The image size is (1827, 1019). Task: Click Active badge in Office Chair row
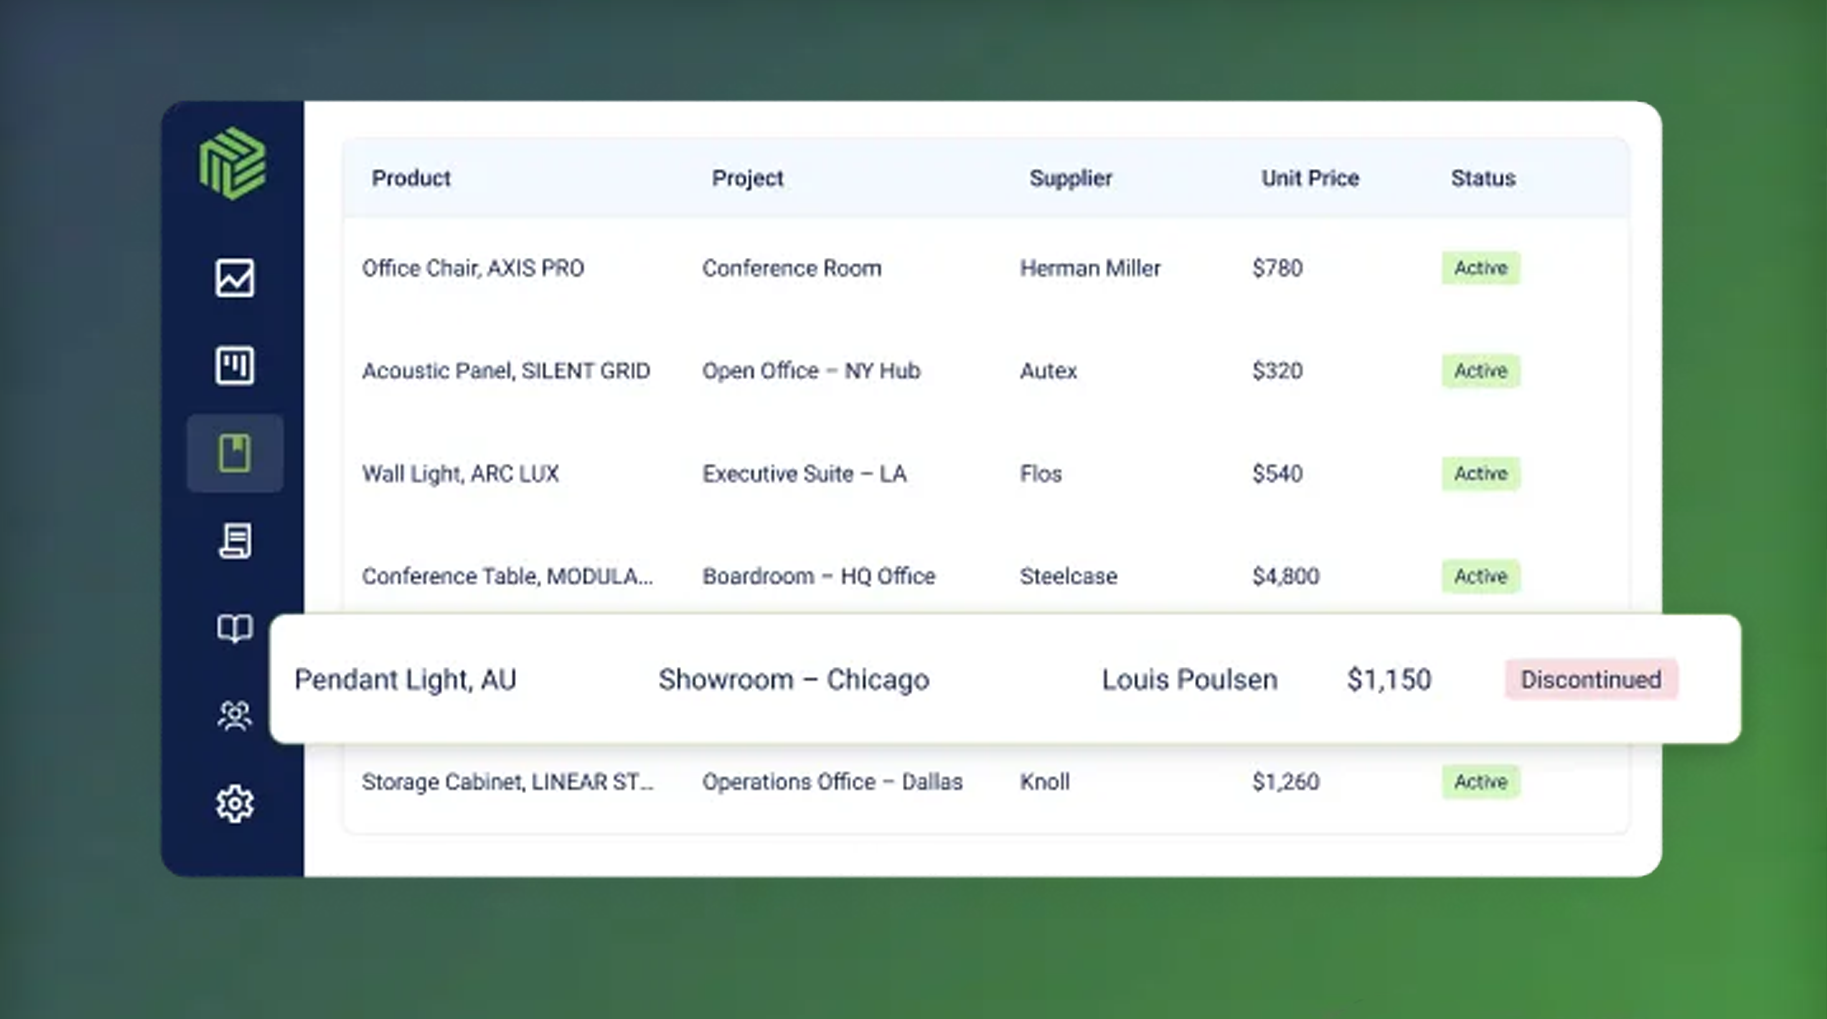[x=1480, y=268]
